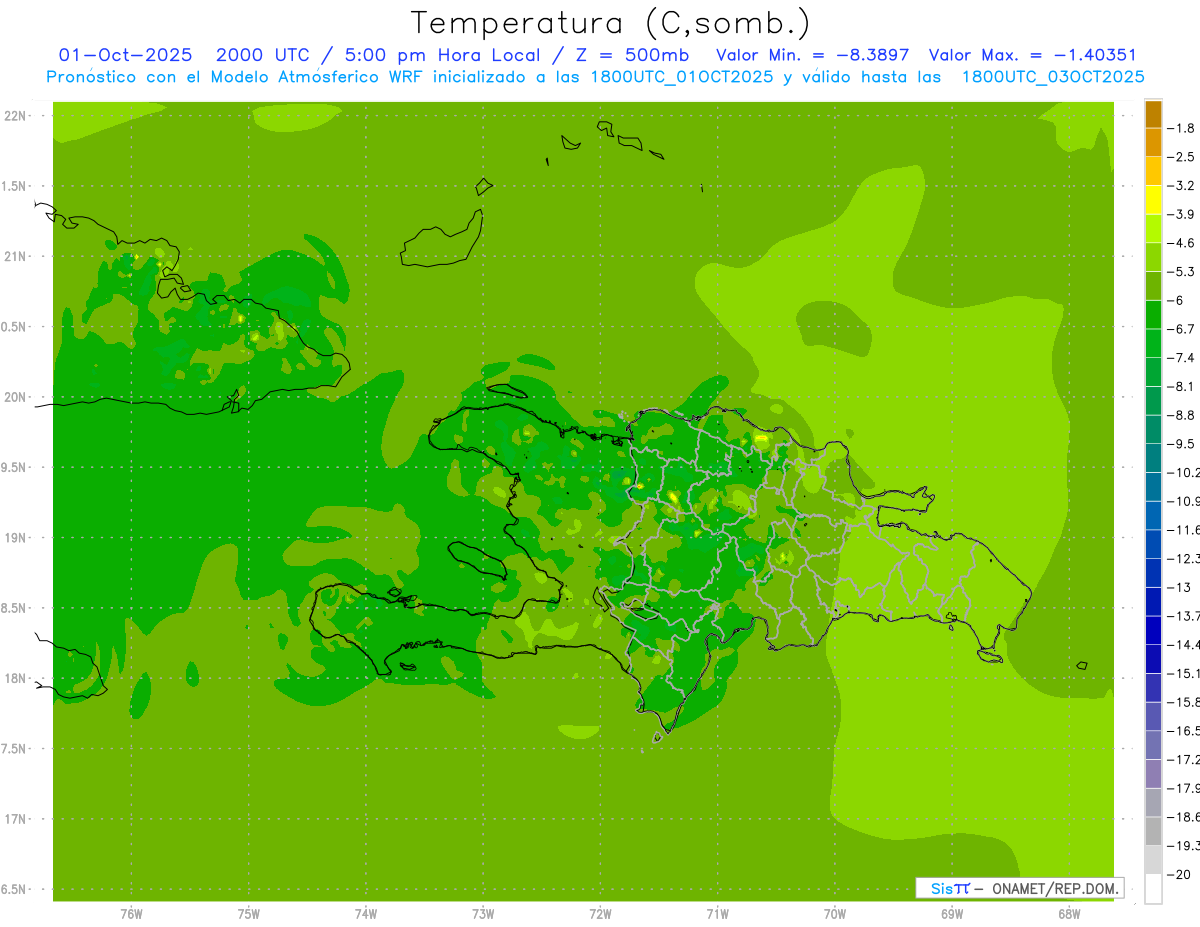Pick the dark orange top legend swatch

click(x=1153, y=114)
